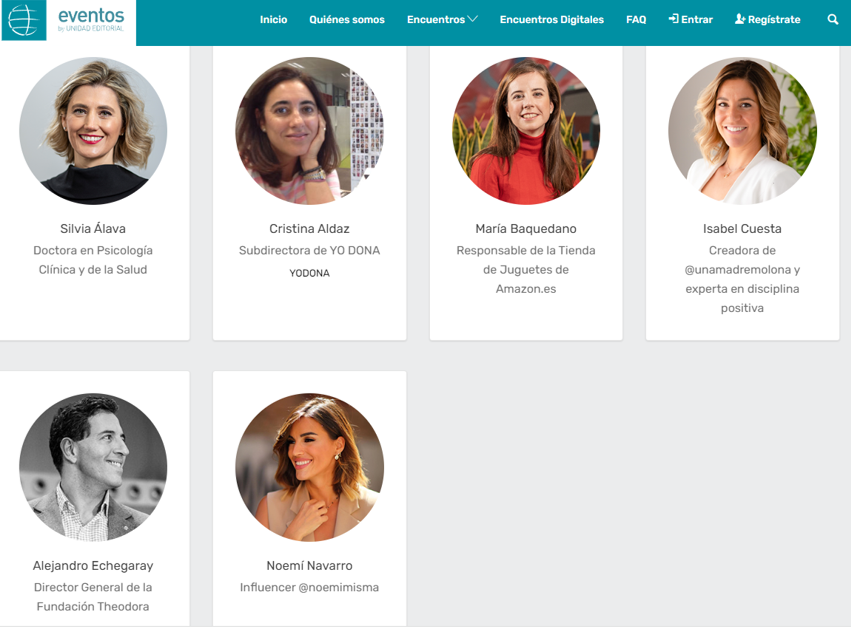Open Encuentros Digitales section
Viewport: 851px width, 628px height.
tap(552, 20)
